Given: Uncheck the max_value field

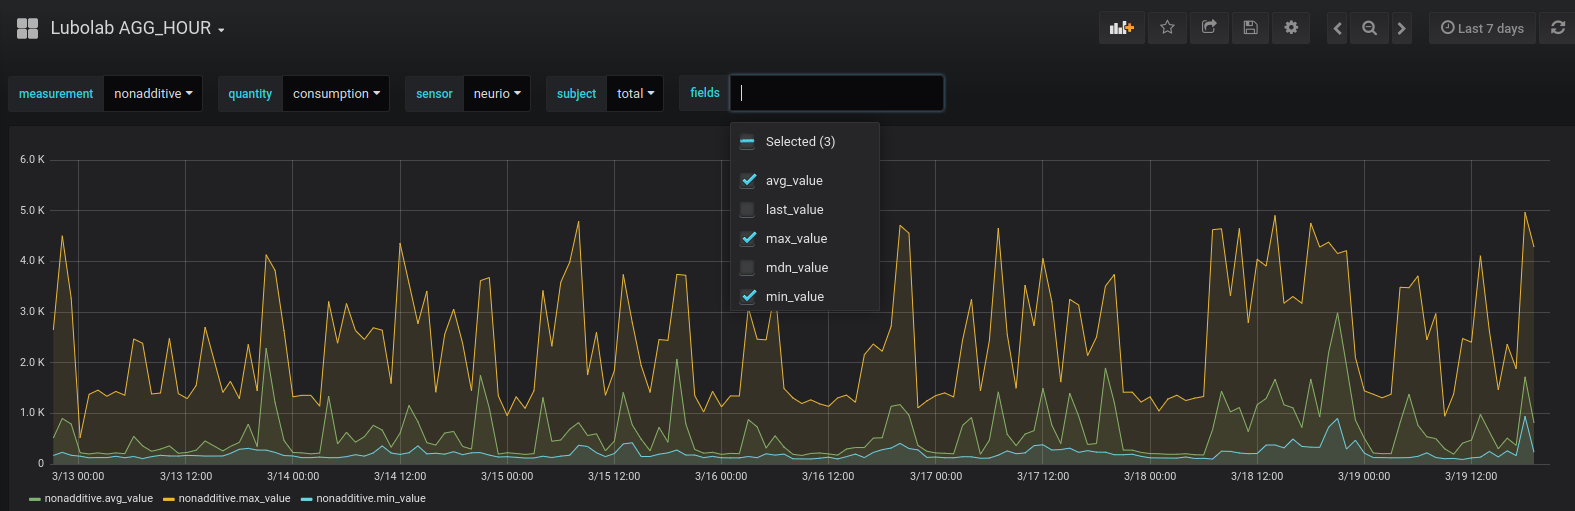Looking at the screenshot, I should click(x=747, y=238).
